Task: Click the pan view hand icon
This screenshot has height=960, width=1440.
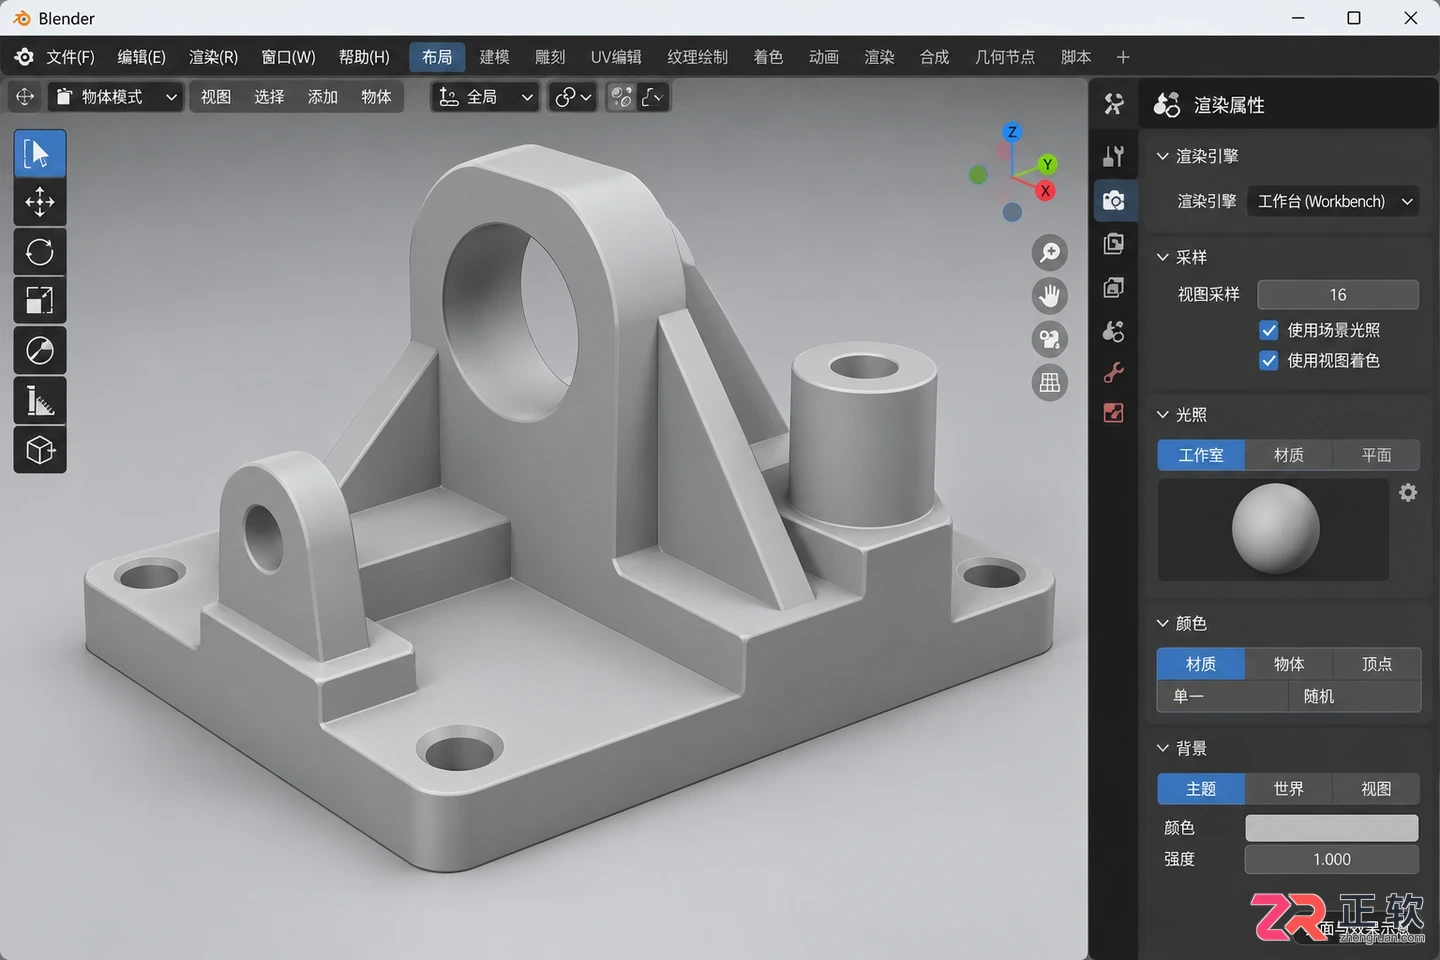Action: pos(1050,296)
